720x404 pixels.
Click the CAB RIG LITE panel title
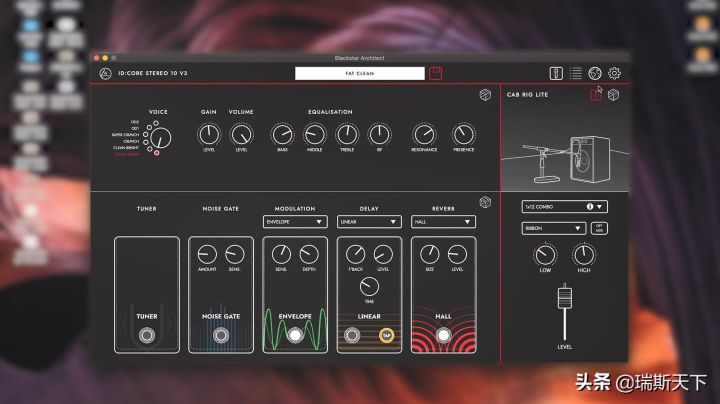pos(527,95)
